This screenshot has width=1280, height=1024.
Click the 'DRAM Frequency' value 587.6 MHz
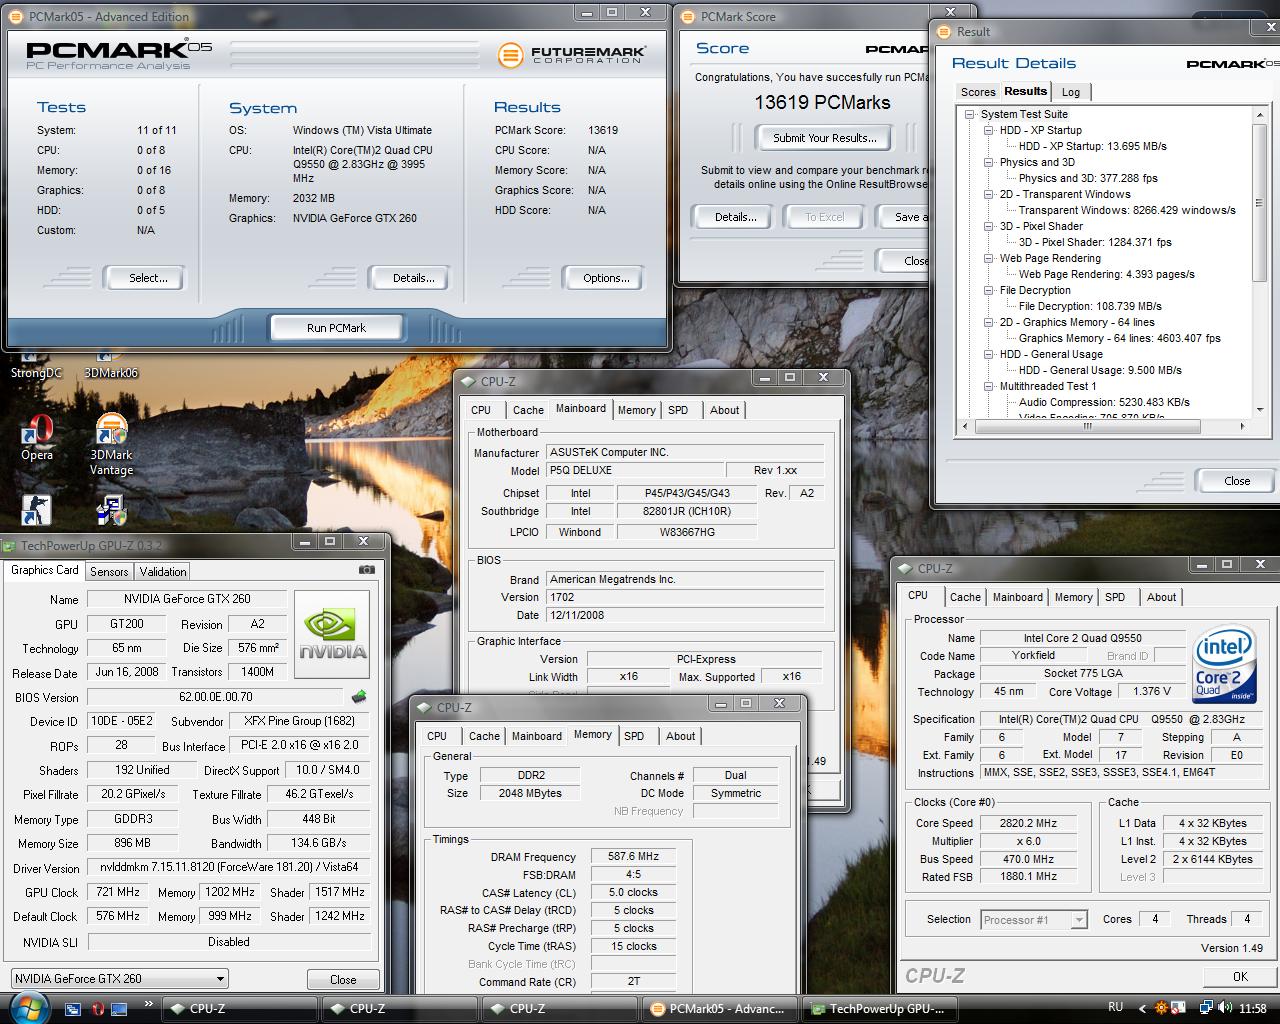pos(633,857)
